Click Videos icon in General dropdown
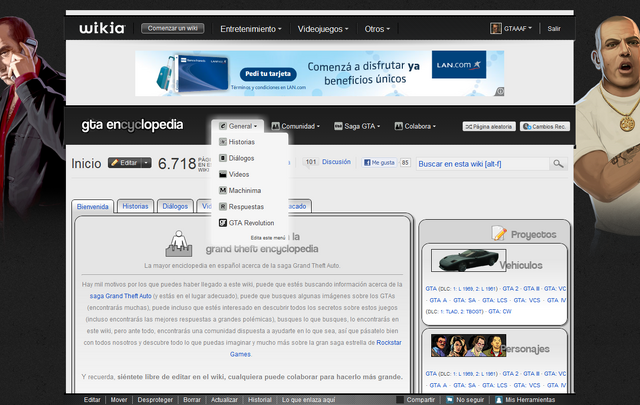The width and height of the screenshot is (640, 405). (222, 174)
